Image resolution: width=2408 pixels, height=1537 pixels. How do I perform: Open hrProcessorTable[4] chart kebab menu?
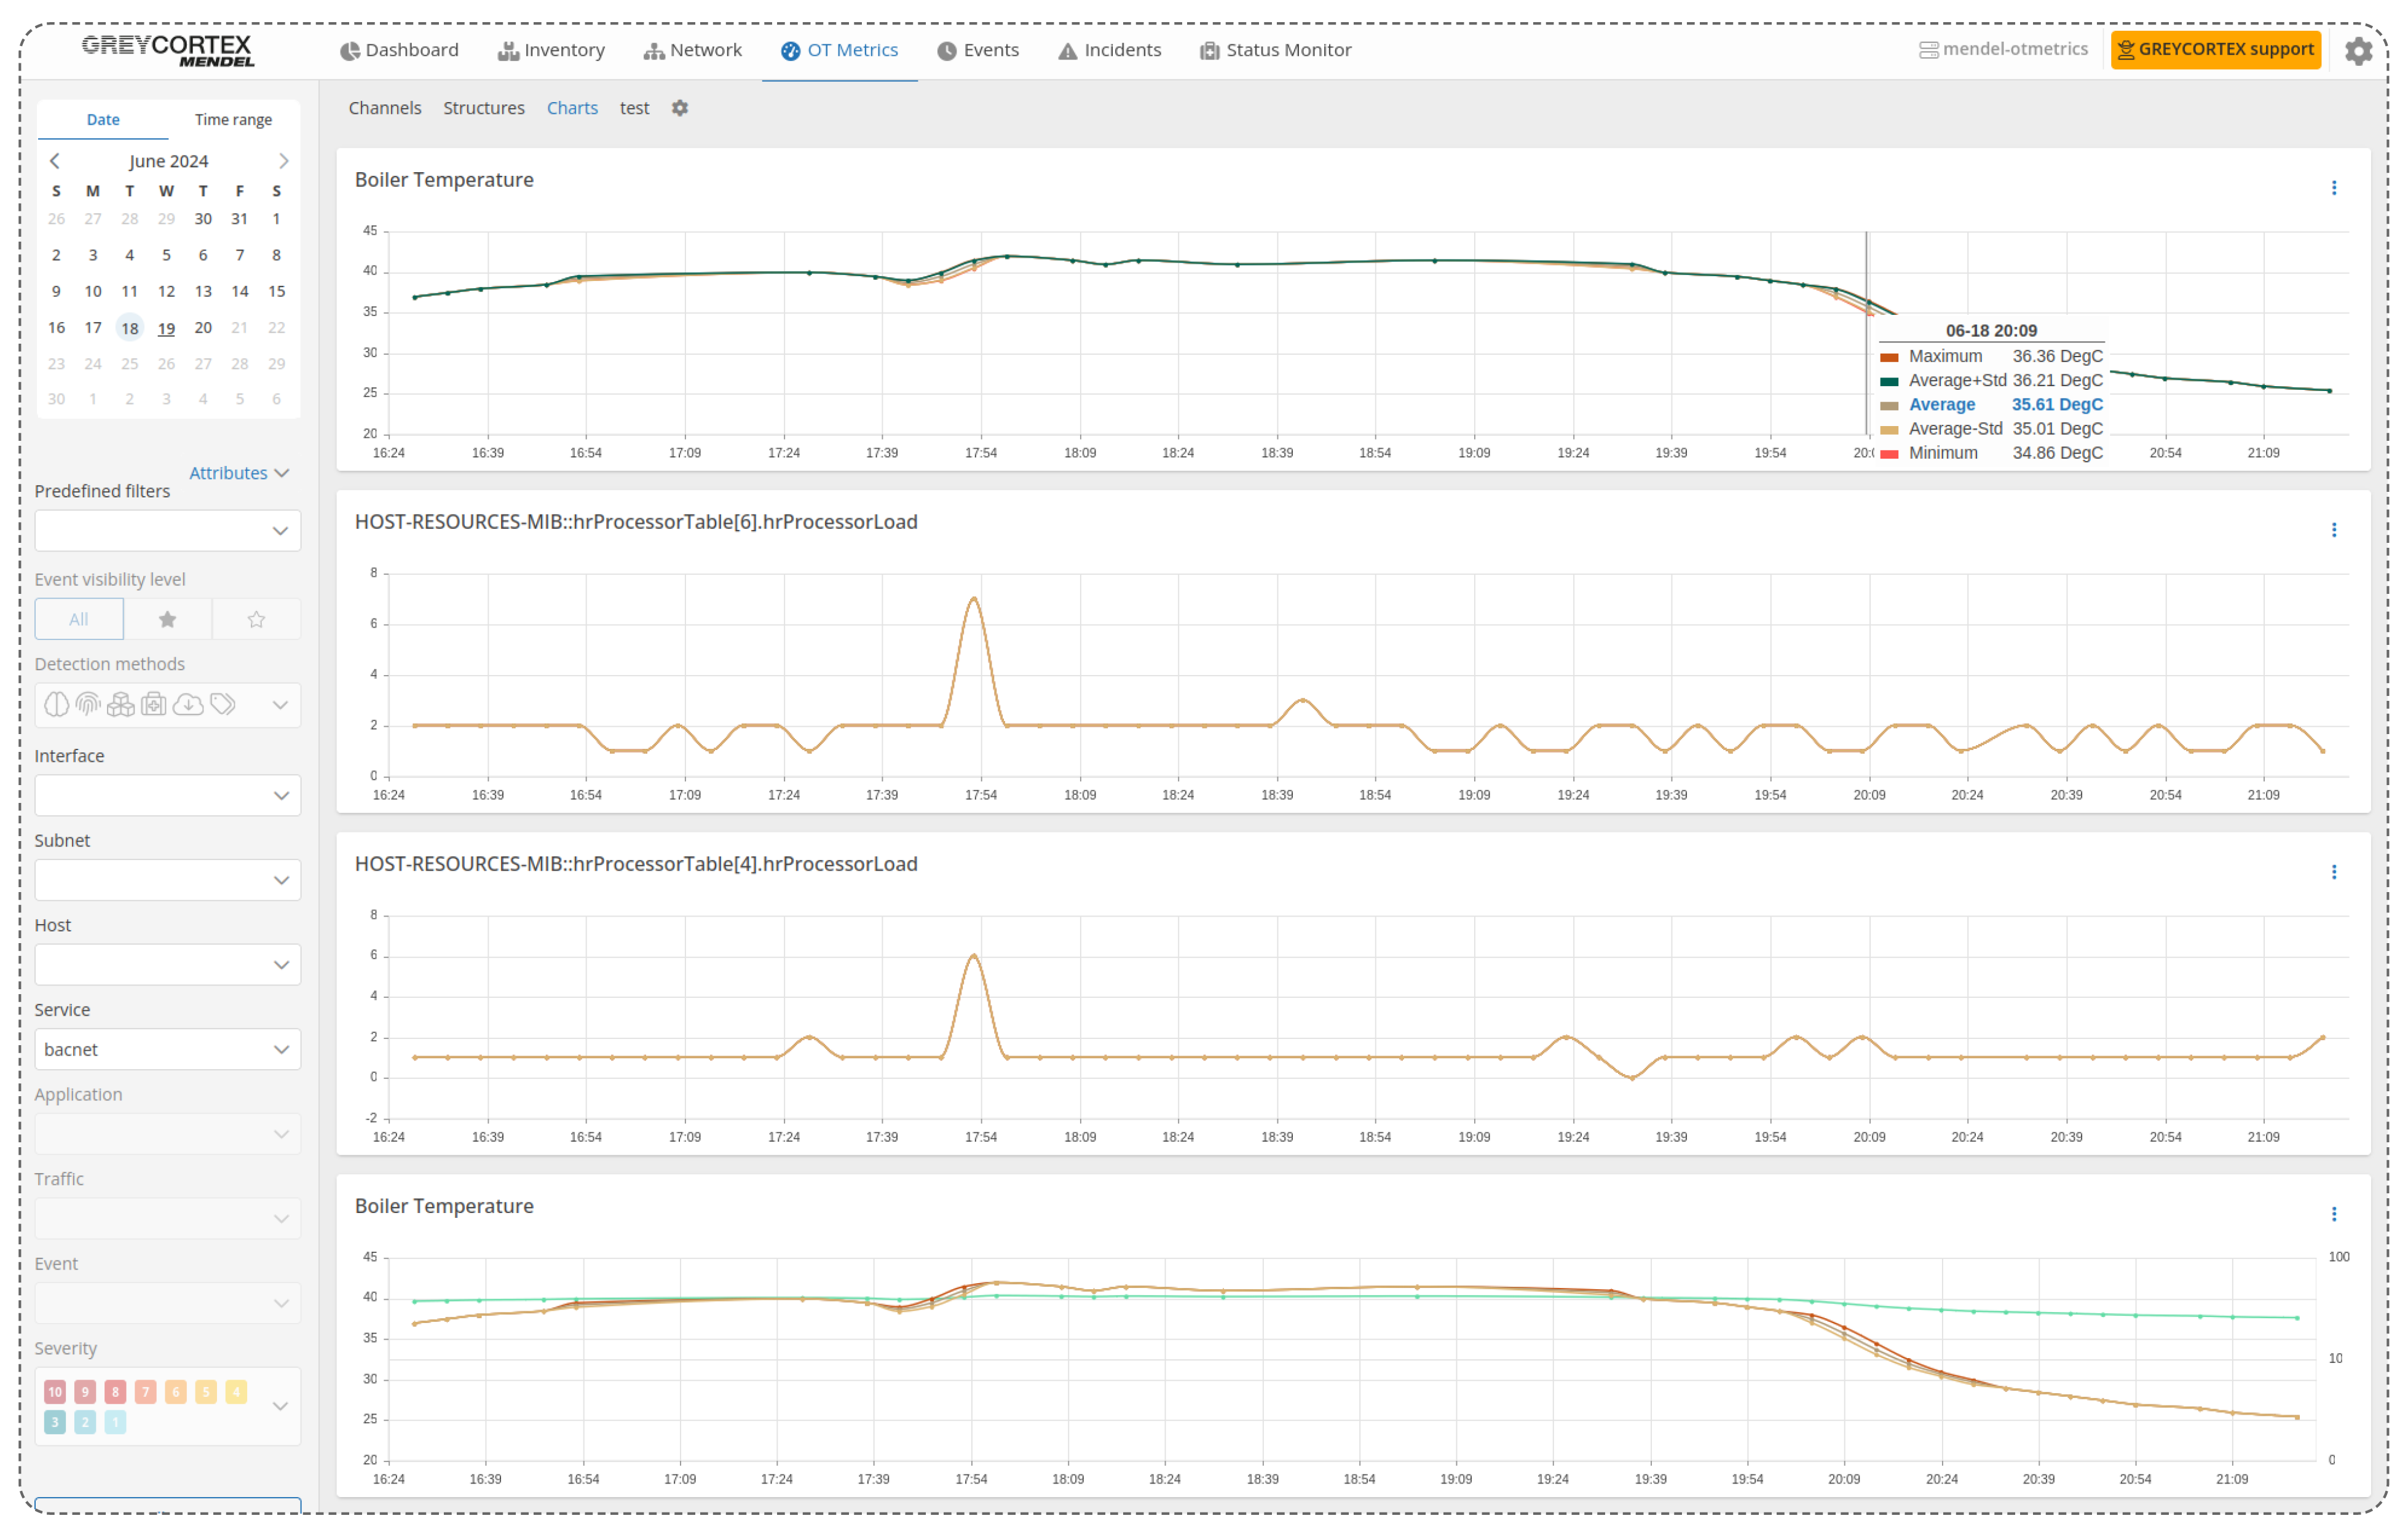click(x=2333, y=872)
